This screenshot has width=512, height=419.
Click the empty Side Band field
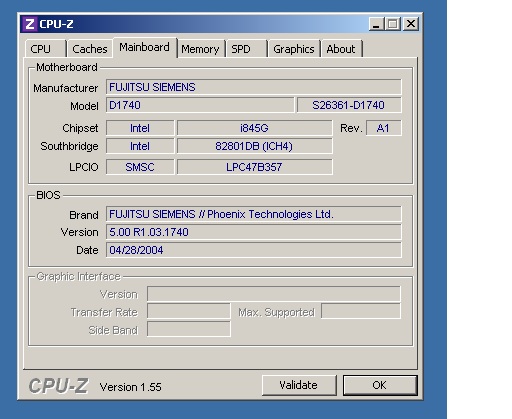click(x=189, y=329)
